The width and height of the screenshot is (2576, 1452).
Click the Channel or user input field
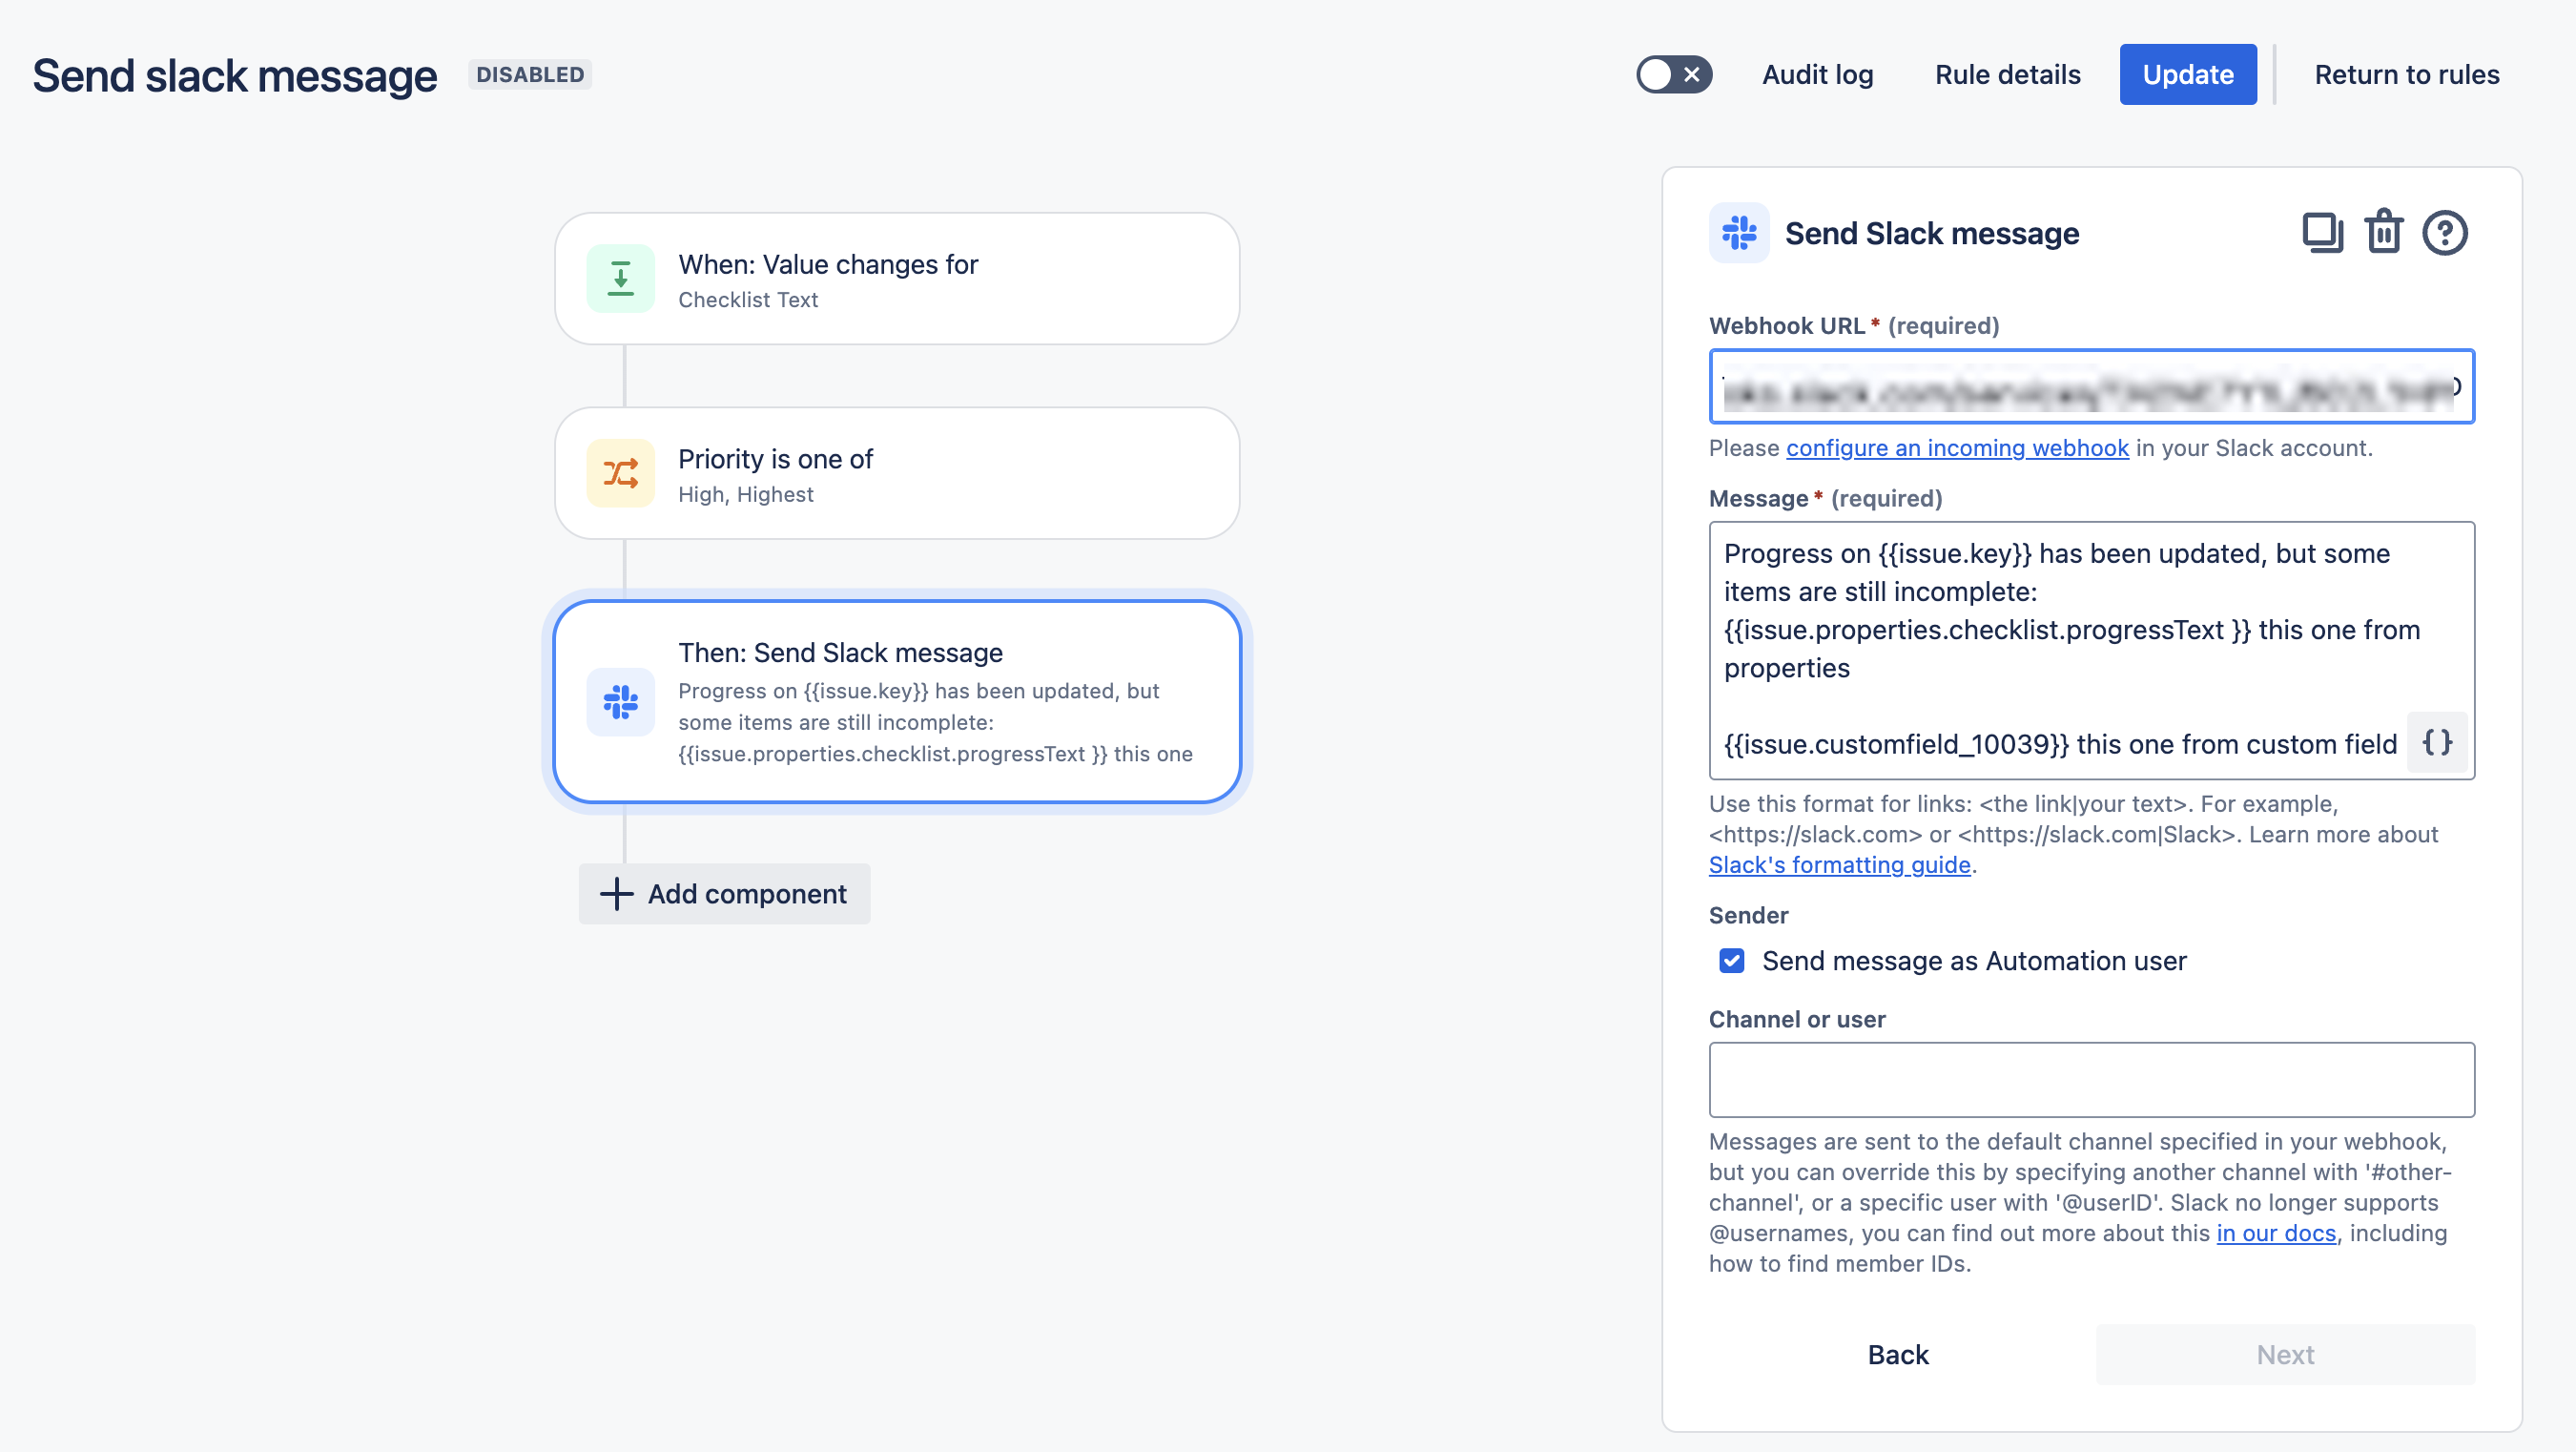2091,1079
